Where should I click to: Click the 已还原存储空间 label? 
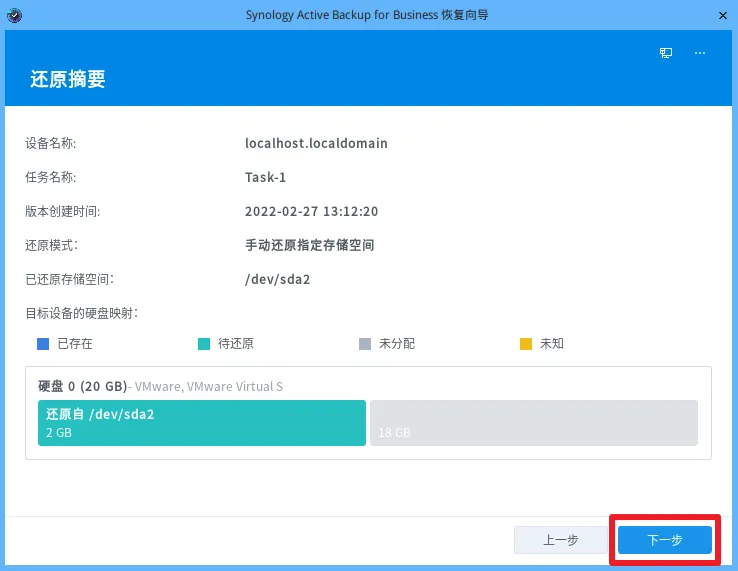(x=70, y=279)
